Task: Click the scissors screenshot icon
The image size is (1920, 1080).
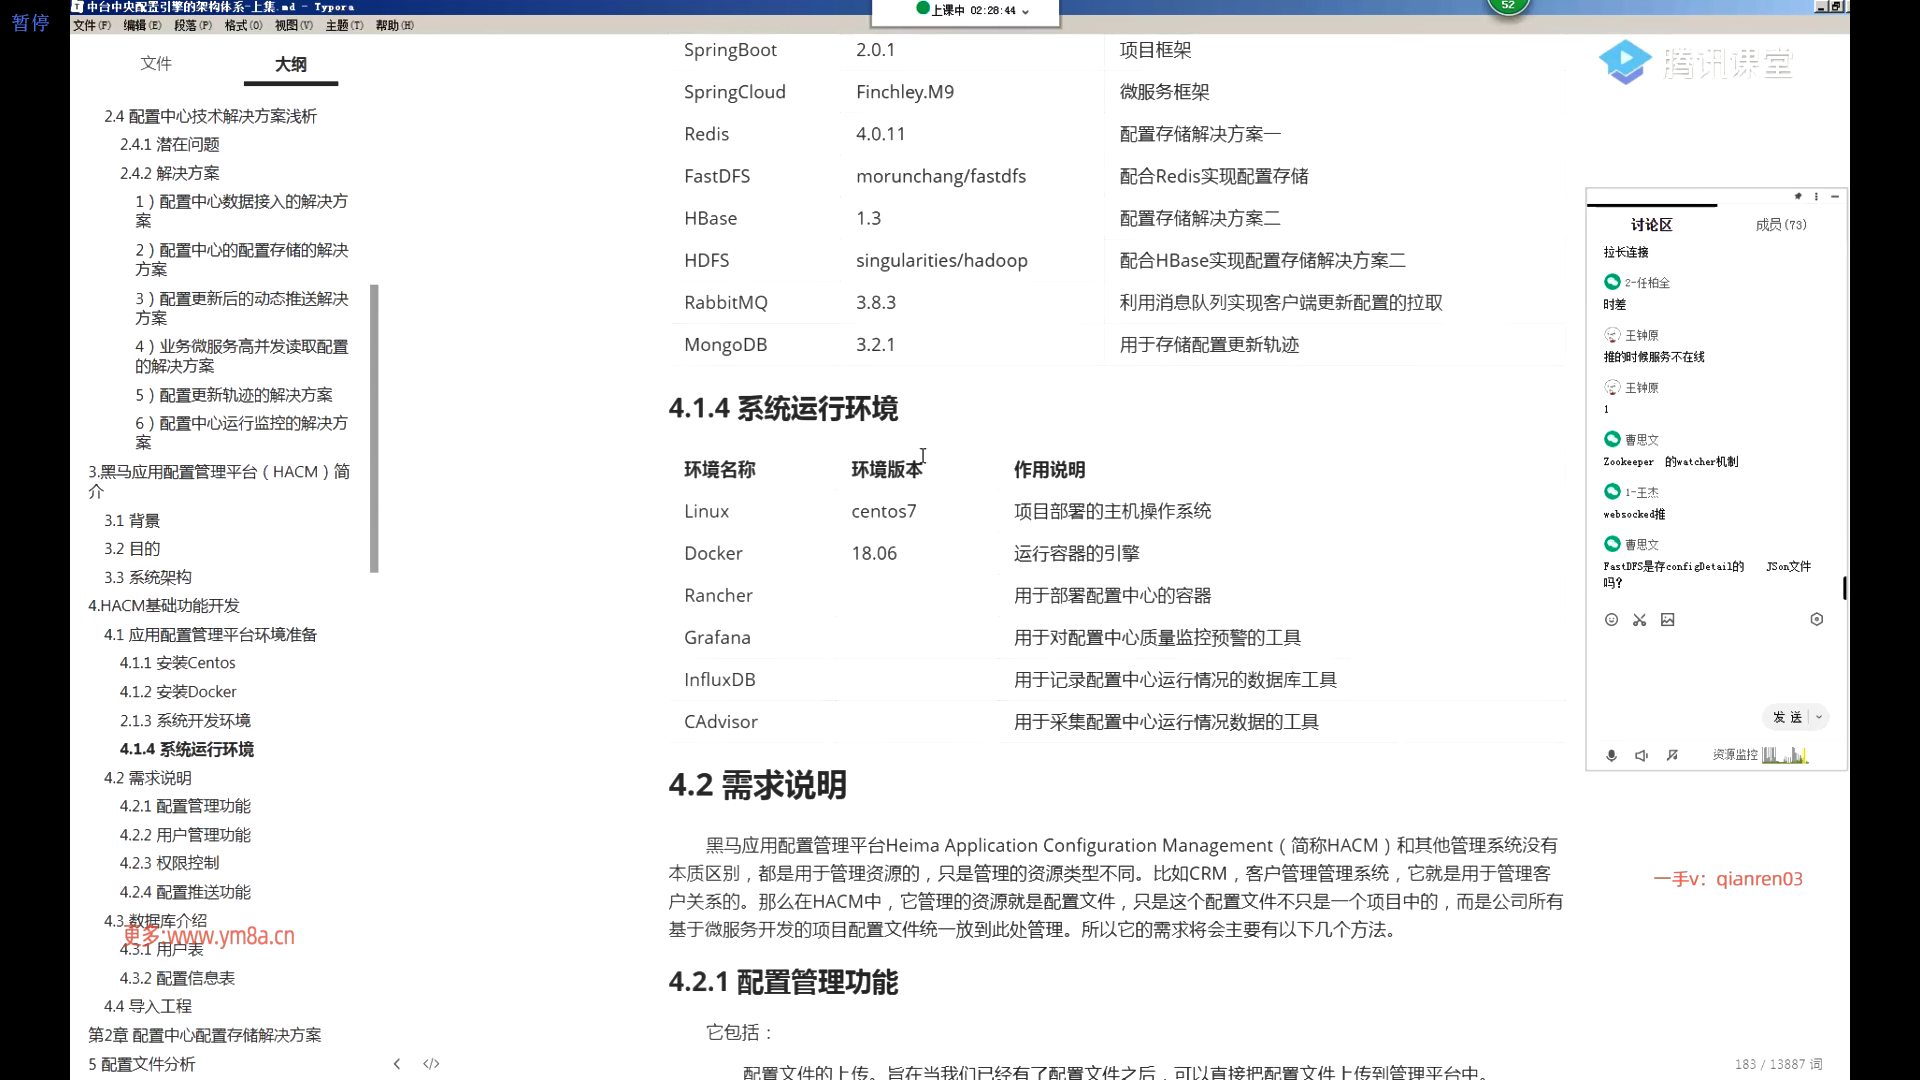Action: (x=1639, y=620)
